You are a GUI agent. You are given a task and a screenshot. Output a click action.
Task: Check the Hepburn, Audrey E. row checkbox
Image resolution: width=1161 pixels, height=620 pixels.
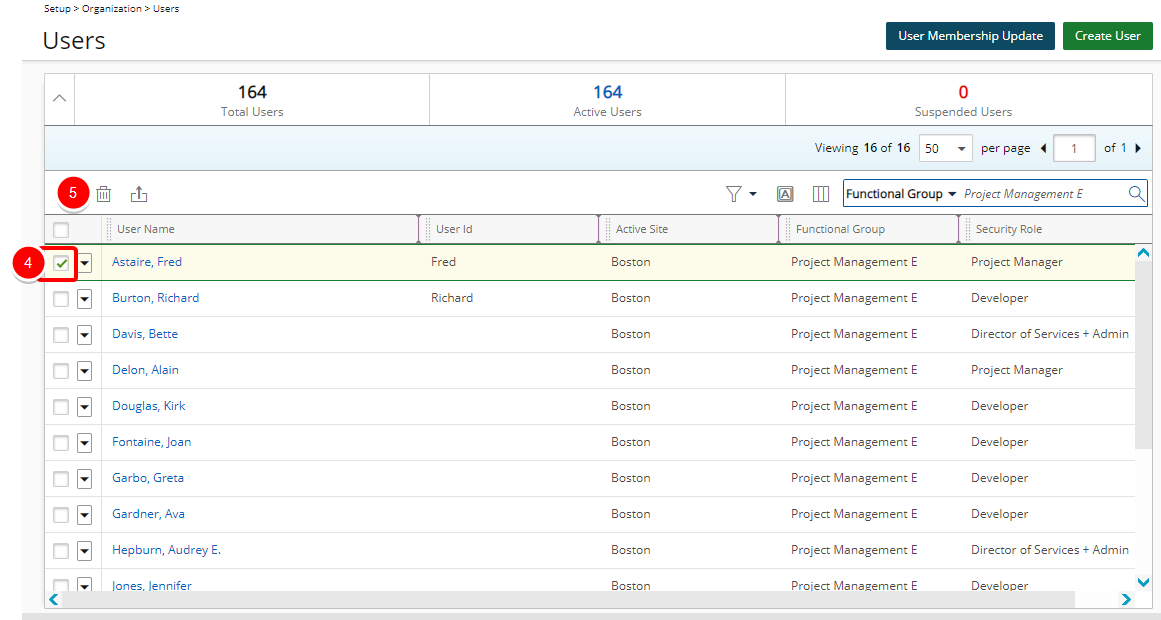click(61, 551)
